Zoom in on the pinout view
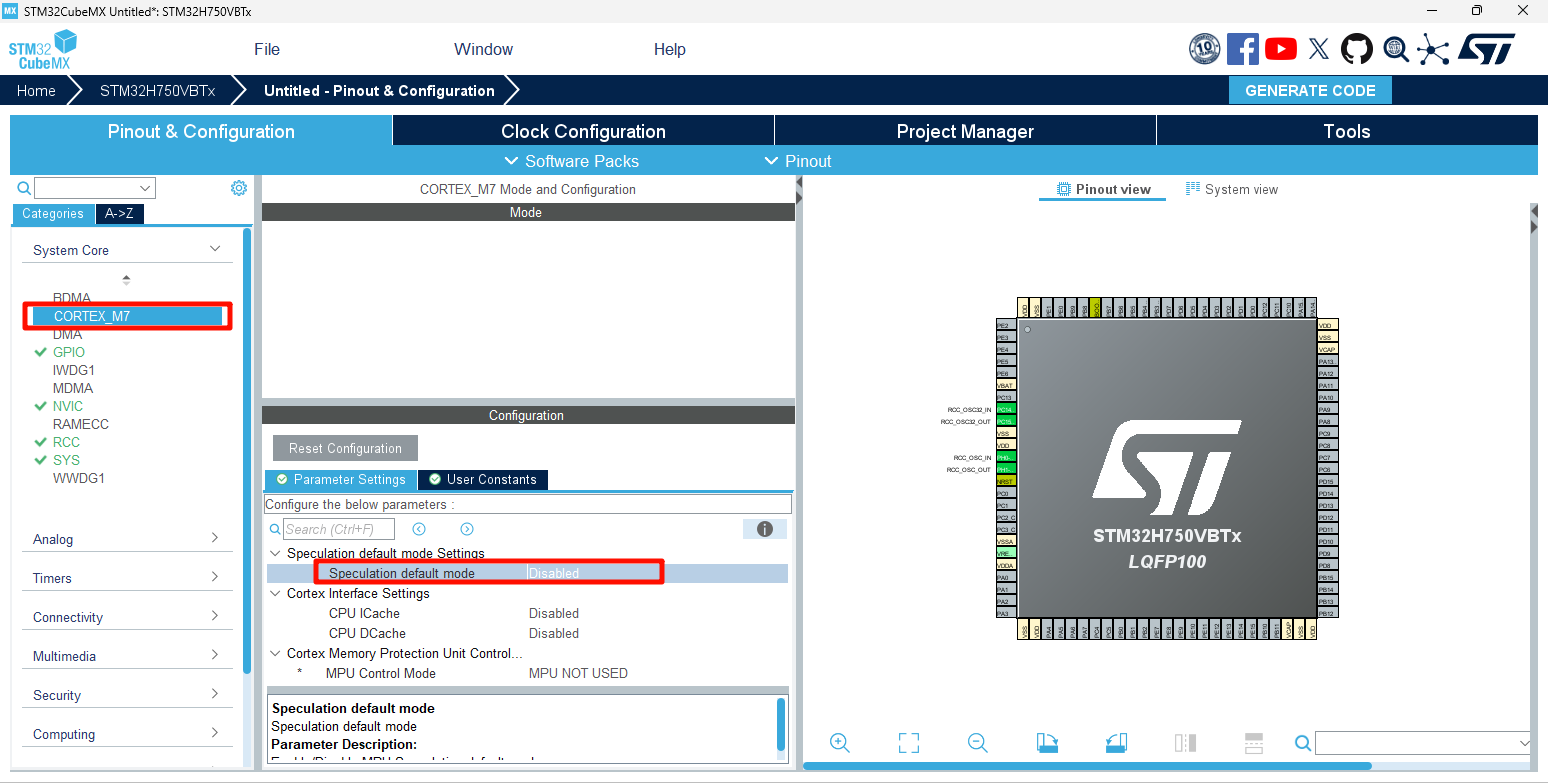Image resolution: width=1548 pixels, height=783 pixels. coord(840,743)
